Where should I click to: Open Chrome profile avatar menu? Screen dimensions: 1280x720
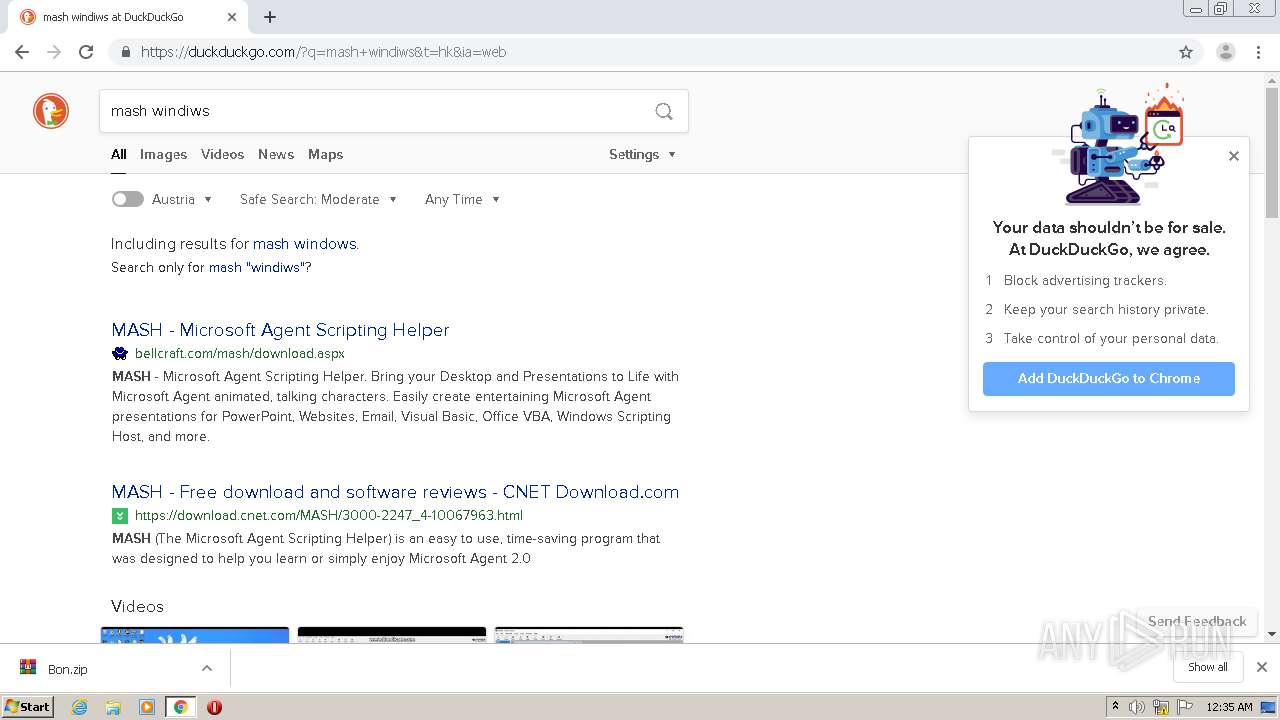[x=1226, y=52]
